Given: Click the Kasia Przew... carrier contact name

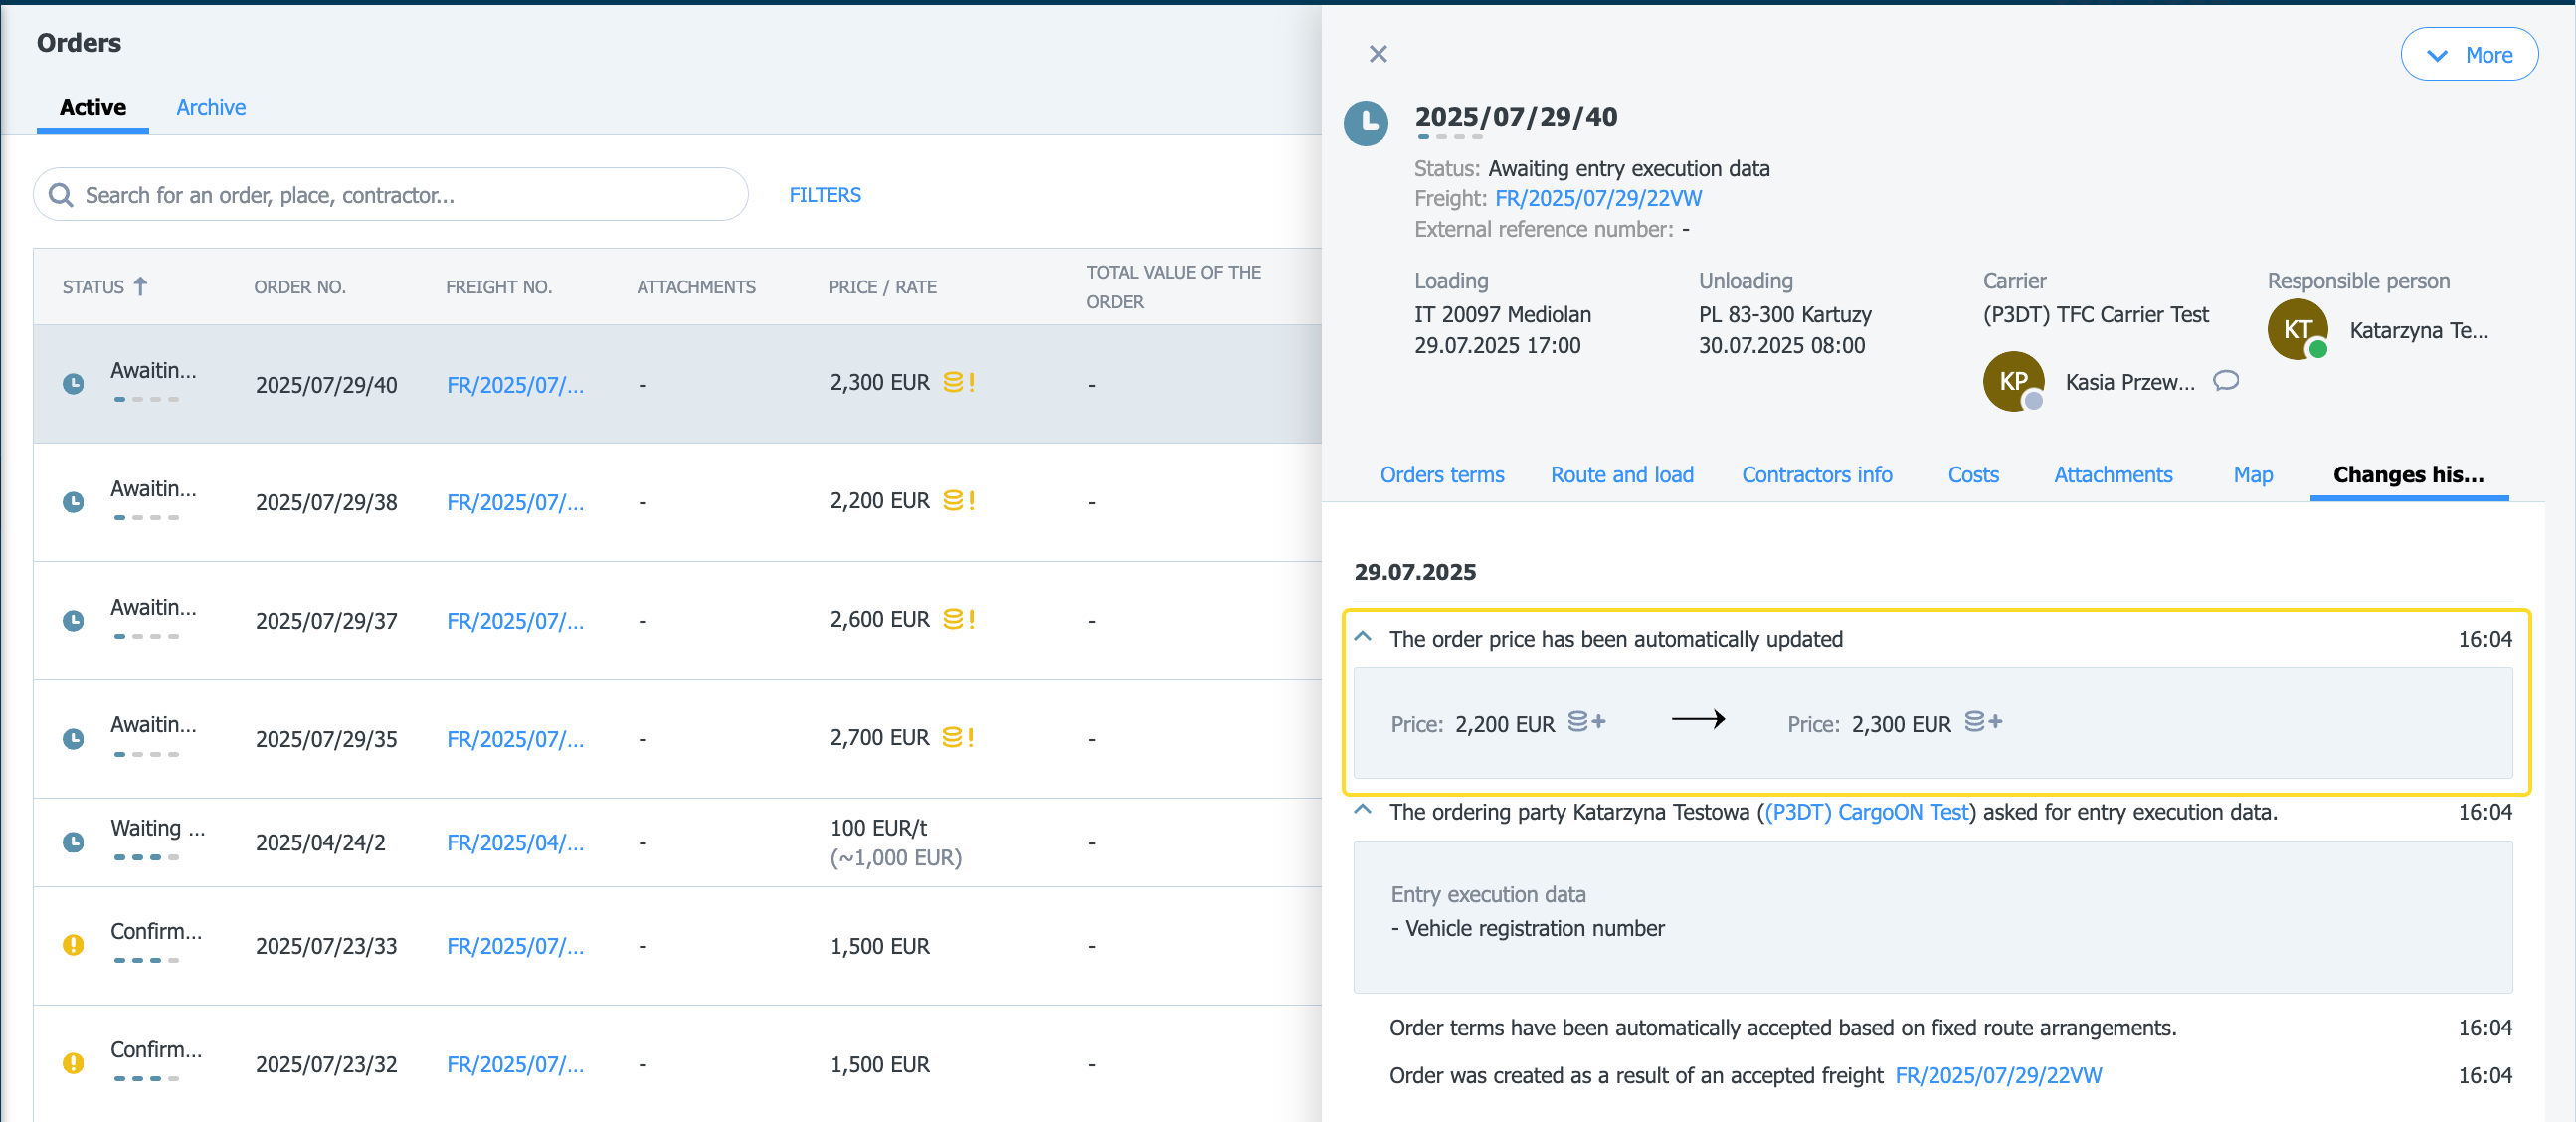Looking at the screenshot, I should click(2130, 382).
